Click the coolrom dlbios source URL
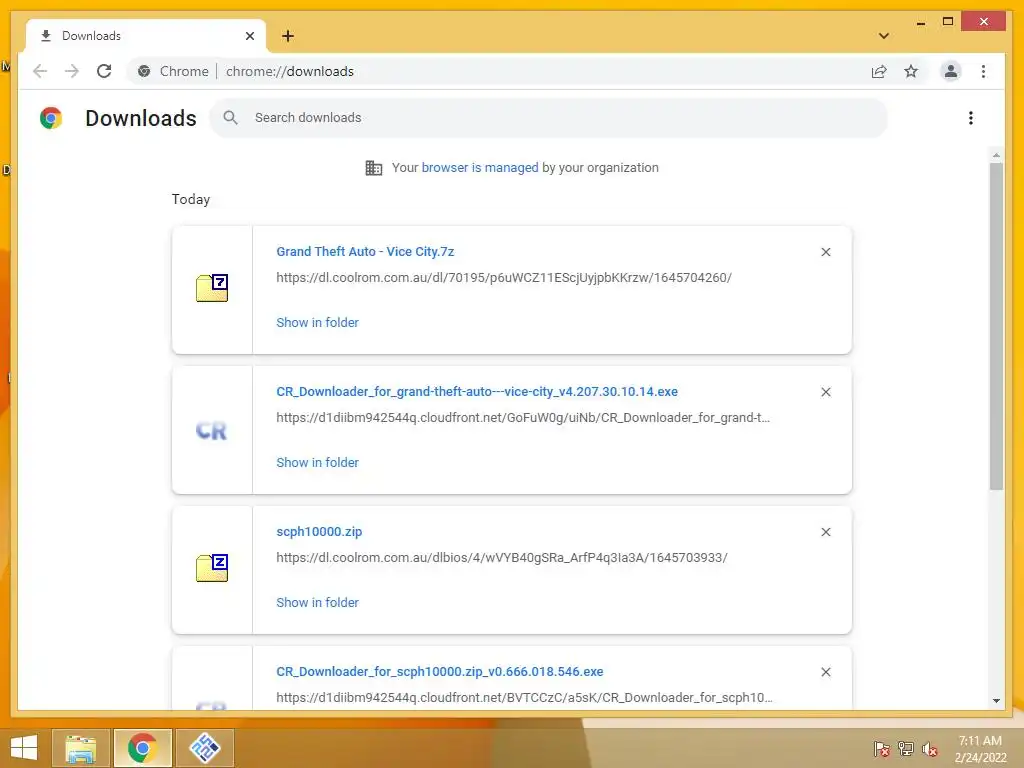The width and height of the screenshot is (1024, 768). click(502, 558)
